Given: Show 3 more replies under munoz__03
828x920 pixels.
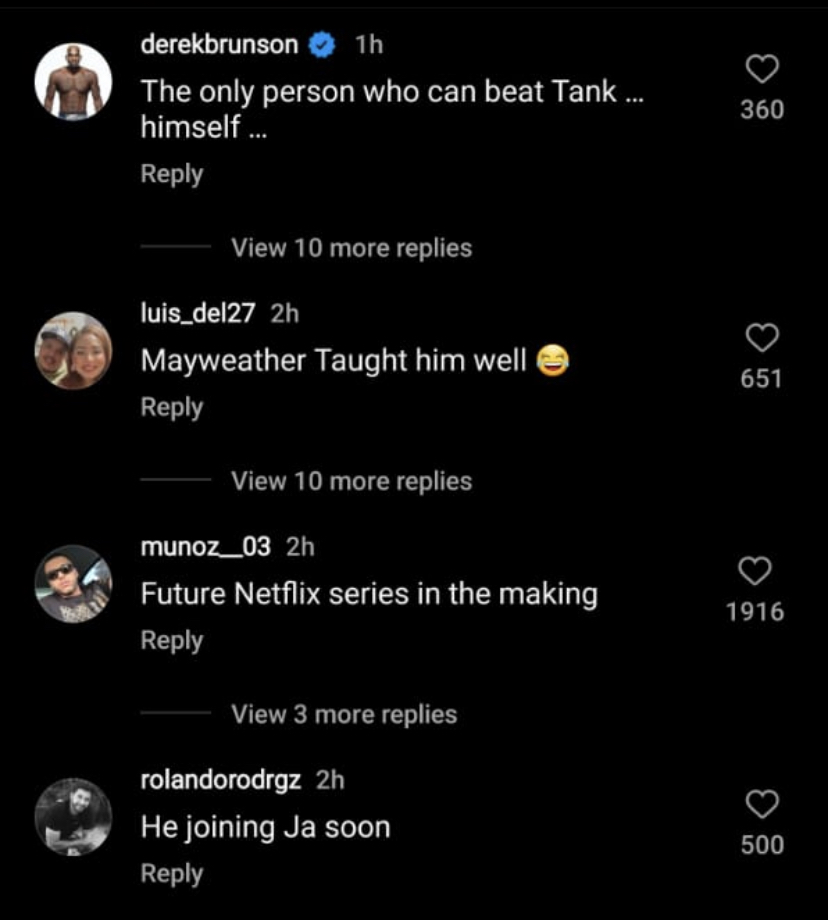Looking at the screenshot, I should point(344,714).
